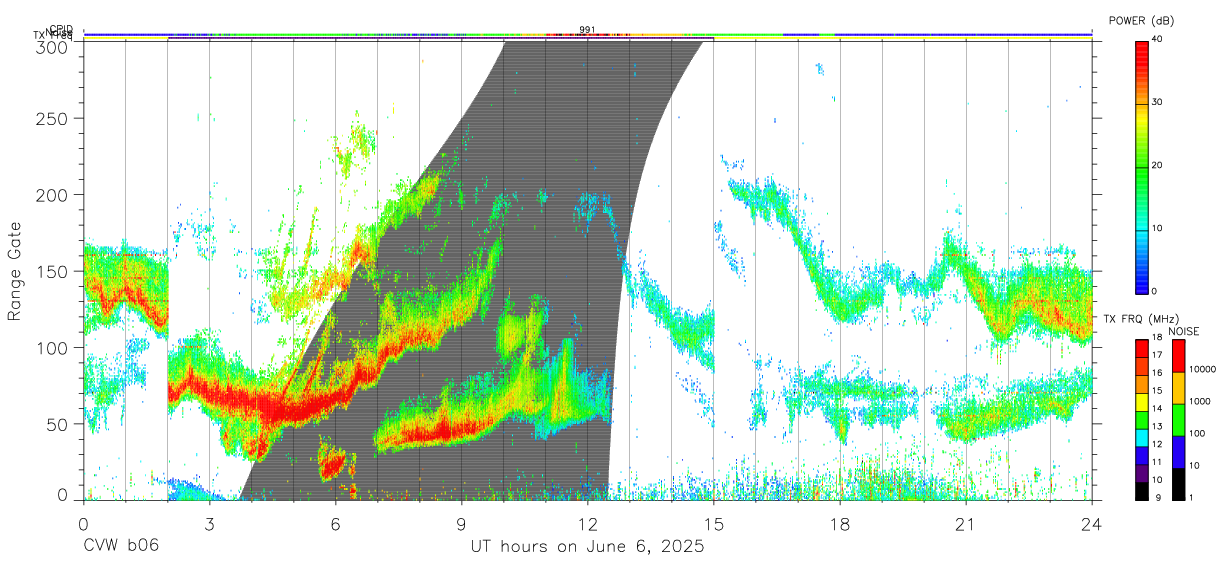Click the orange segment of the NOISE bar
This screenshot has width=1228, height=567.
click(1178, 388)
